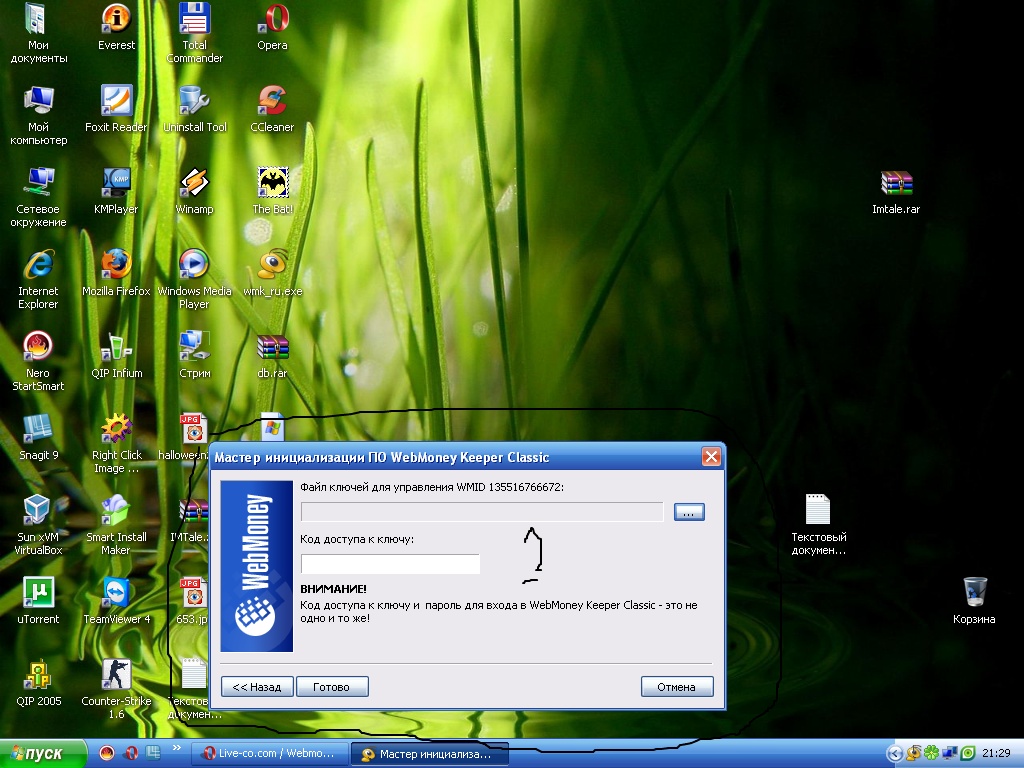Open the Winamp desktop icon
The width and height of the screenshot is (1024, 768).
(x=194, y=183)
